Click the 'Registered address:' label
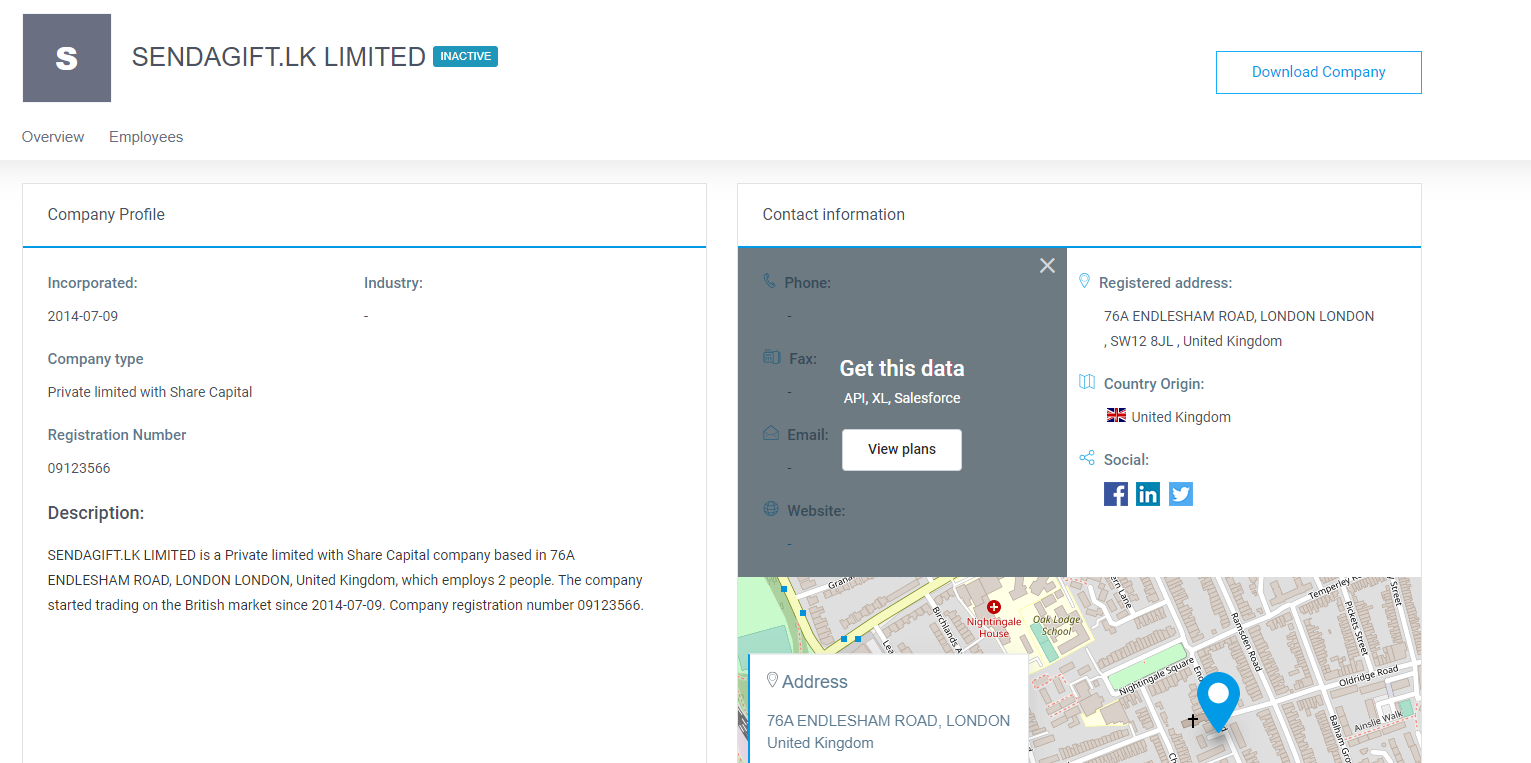 click(x=1166, y=283)
